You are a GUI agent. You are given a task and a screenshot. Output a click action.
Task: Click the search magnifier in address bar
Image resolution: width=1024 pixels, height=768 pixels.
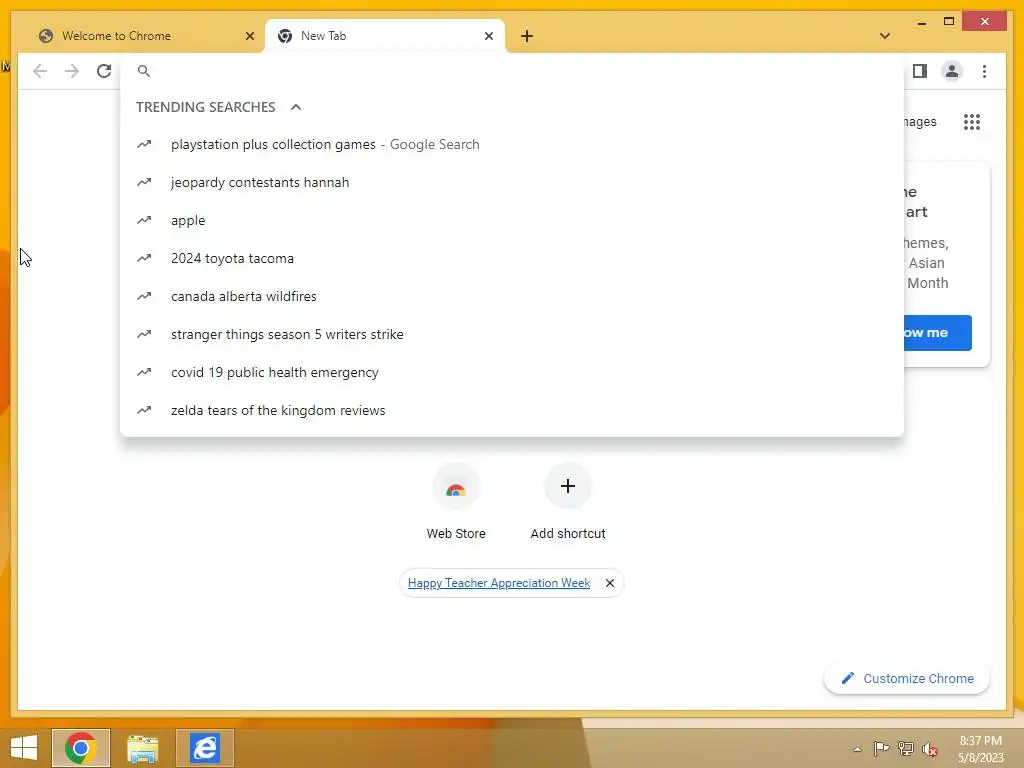click(x=144, y=71)
